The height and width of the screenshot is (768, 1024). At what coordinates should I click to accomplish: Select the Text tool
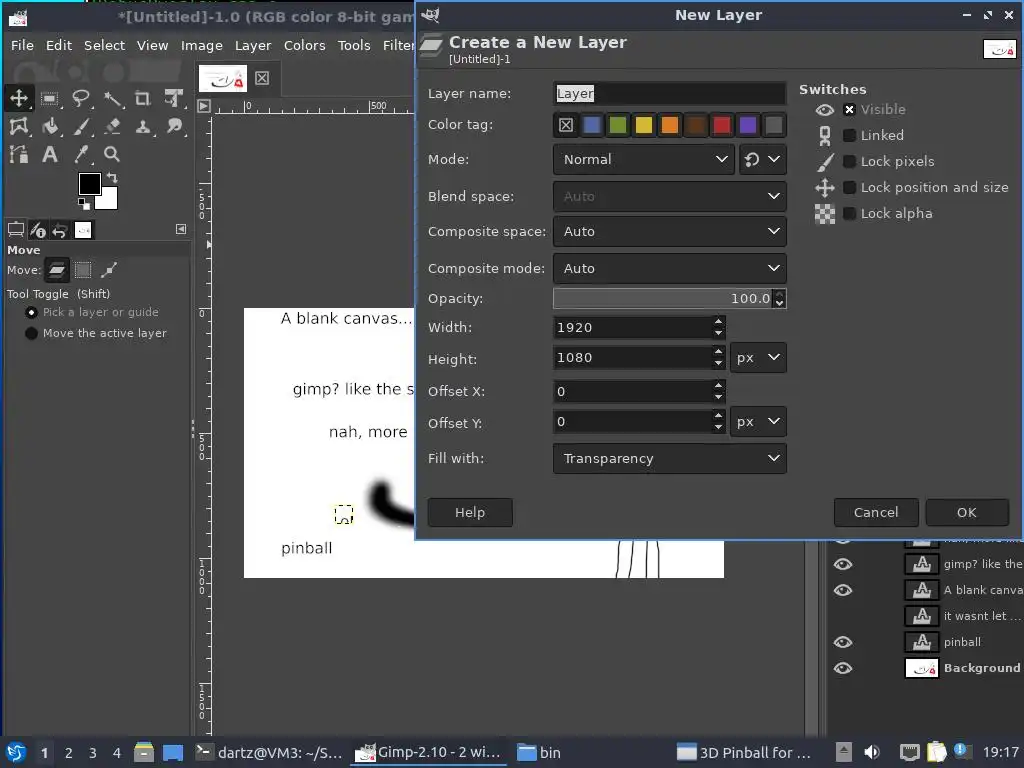coord(50,154)
